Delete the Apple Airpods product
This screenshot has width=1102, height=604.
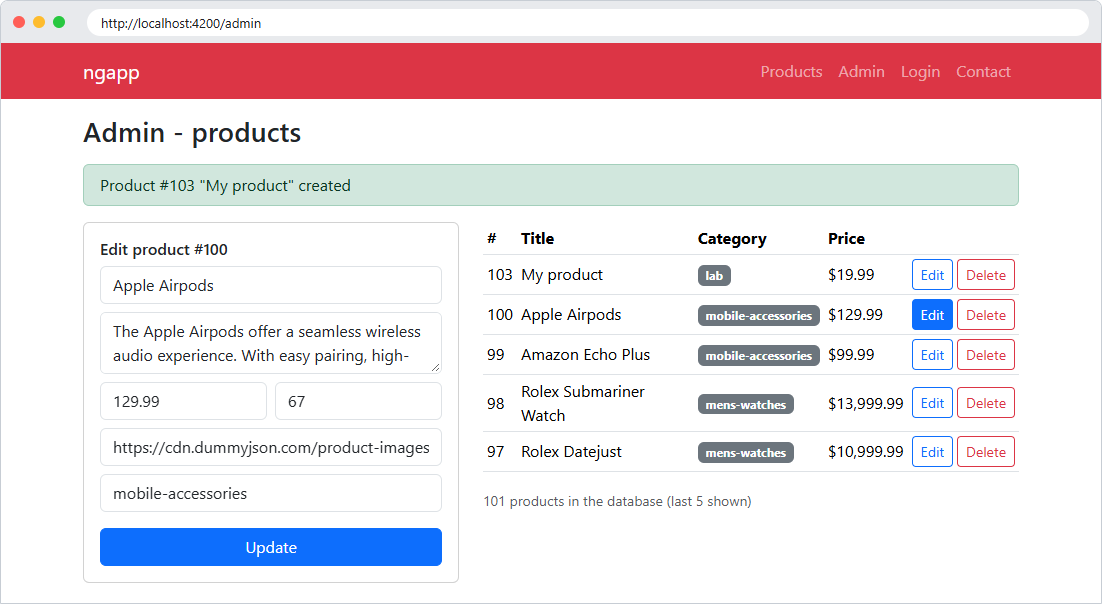(x=985, y=315)
